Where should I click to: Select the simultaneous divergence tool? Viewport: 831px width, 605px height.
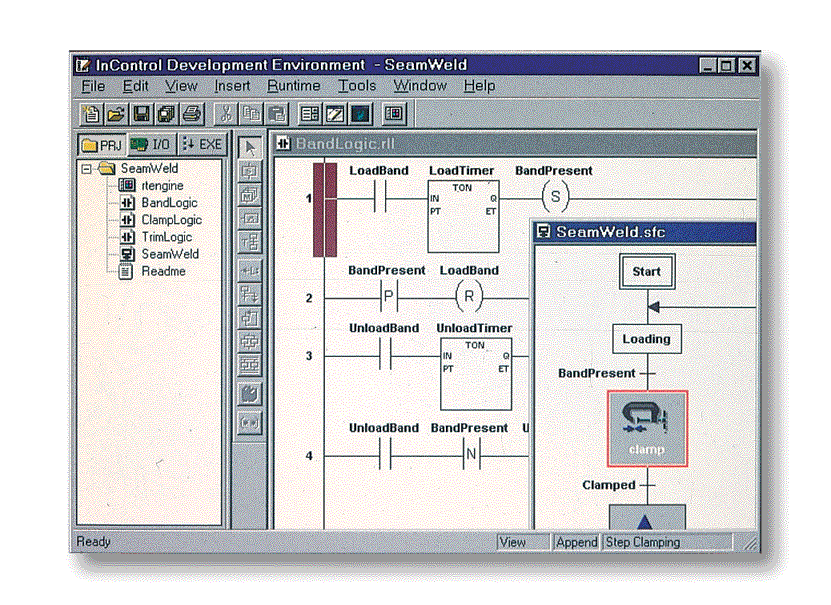coord(250,341)
